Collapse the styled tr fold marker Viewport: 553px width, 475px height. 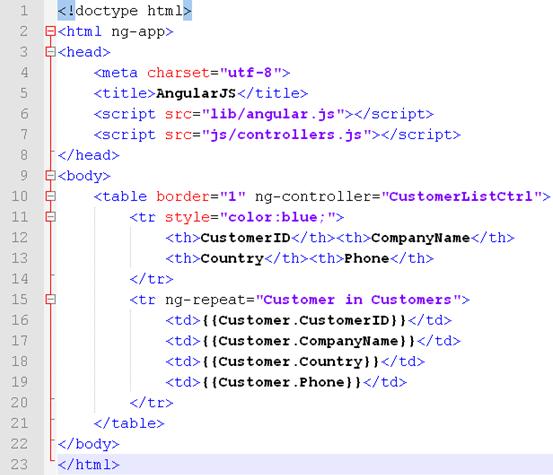(51, 217)
